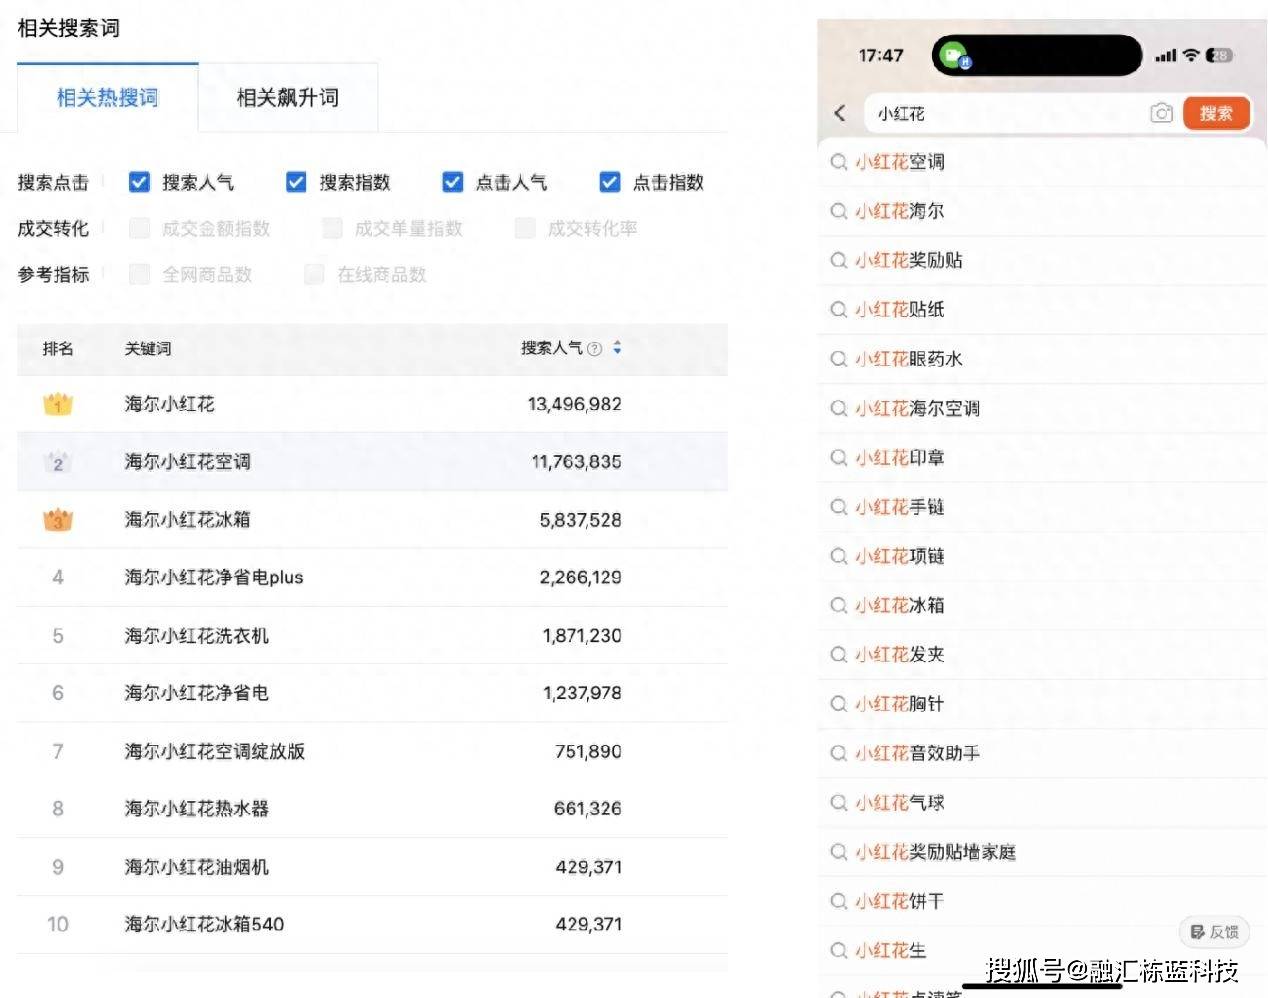The image size is (1268, 998).
Task: Toggle the 点击人气 checkbox
Action: point(453,182)
